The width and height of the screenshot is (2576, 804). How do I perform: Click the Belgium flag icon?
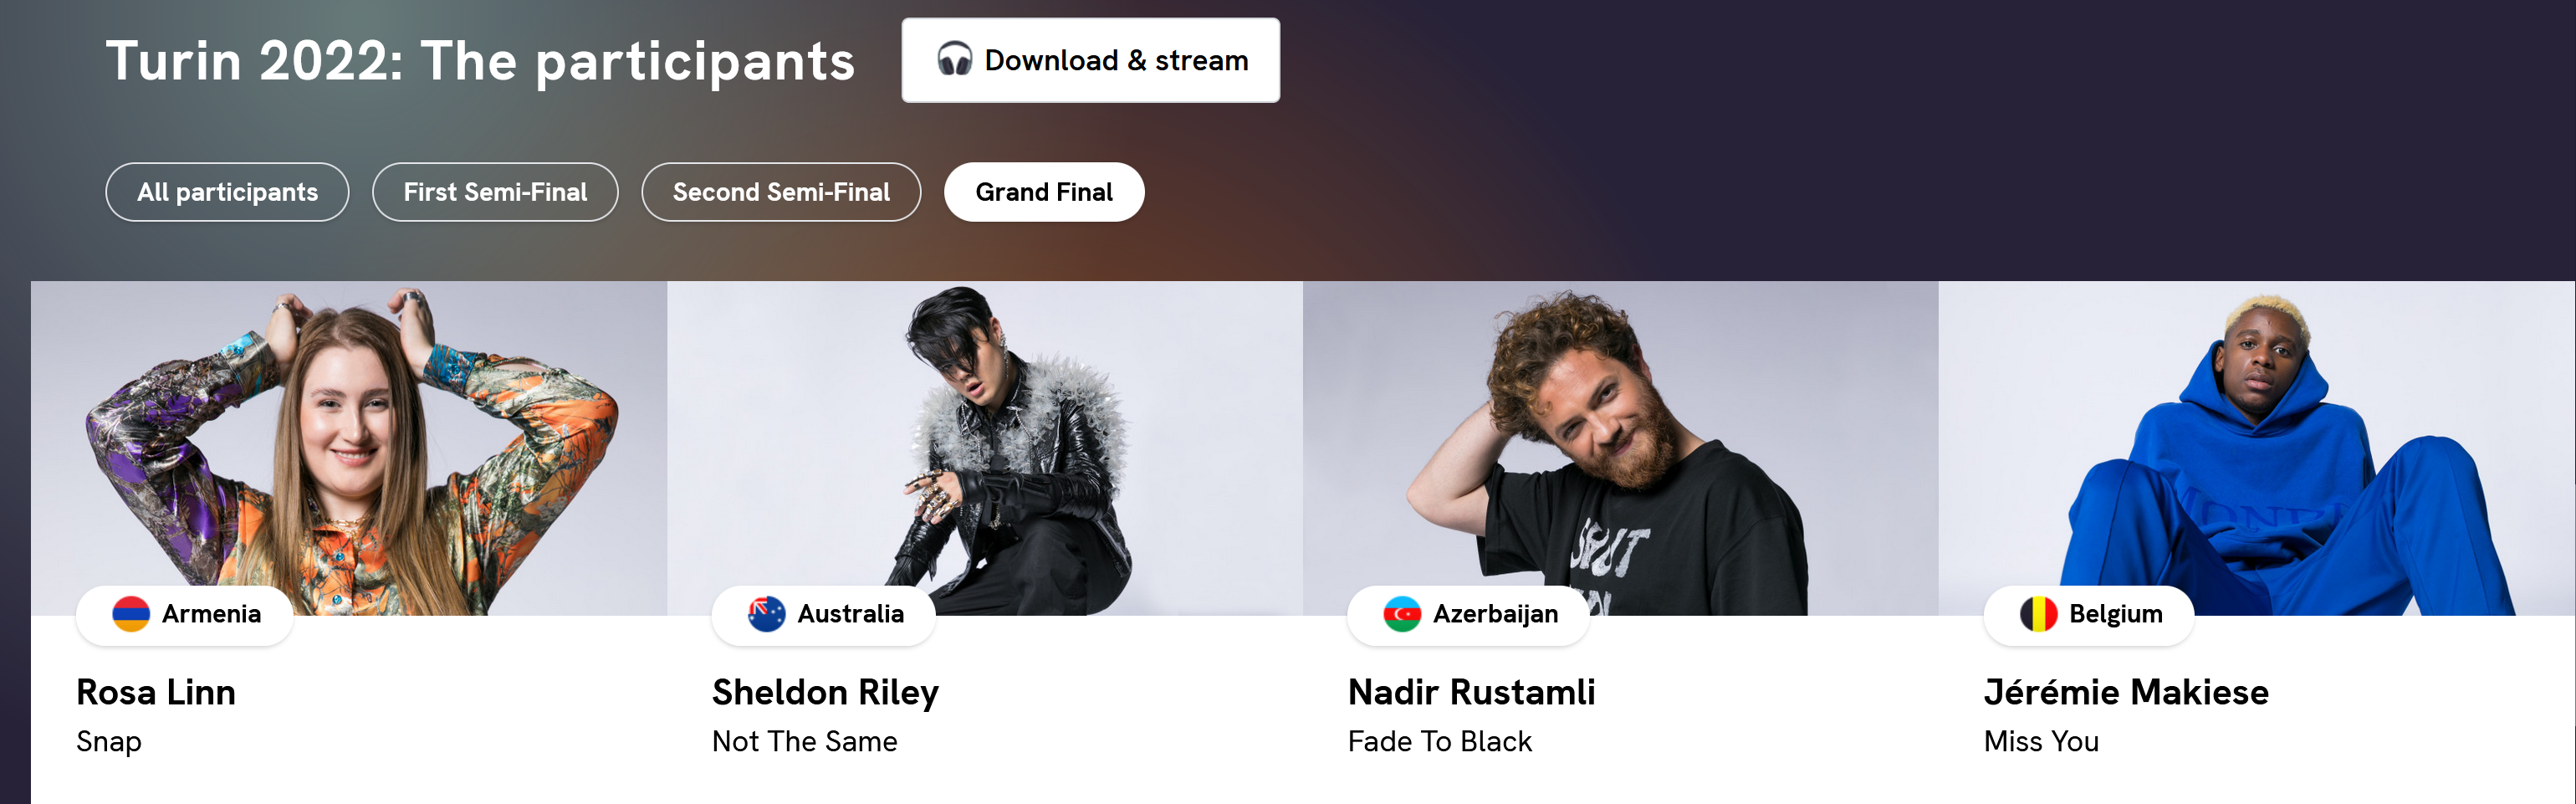tap(2038, 614)
